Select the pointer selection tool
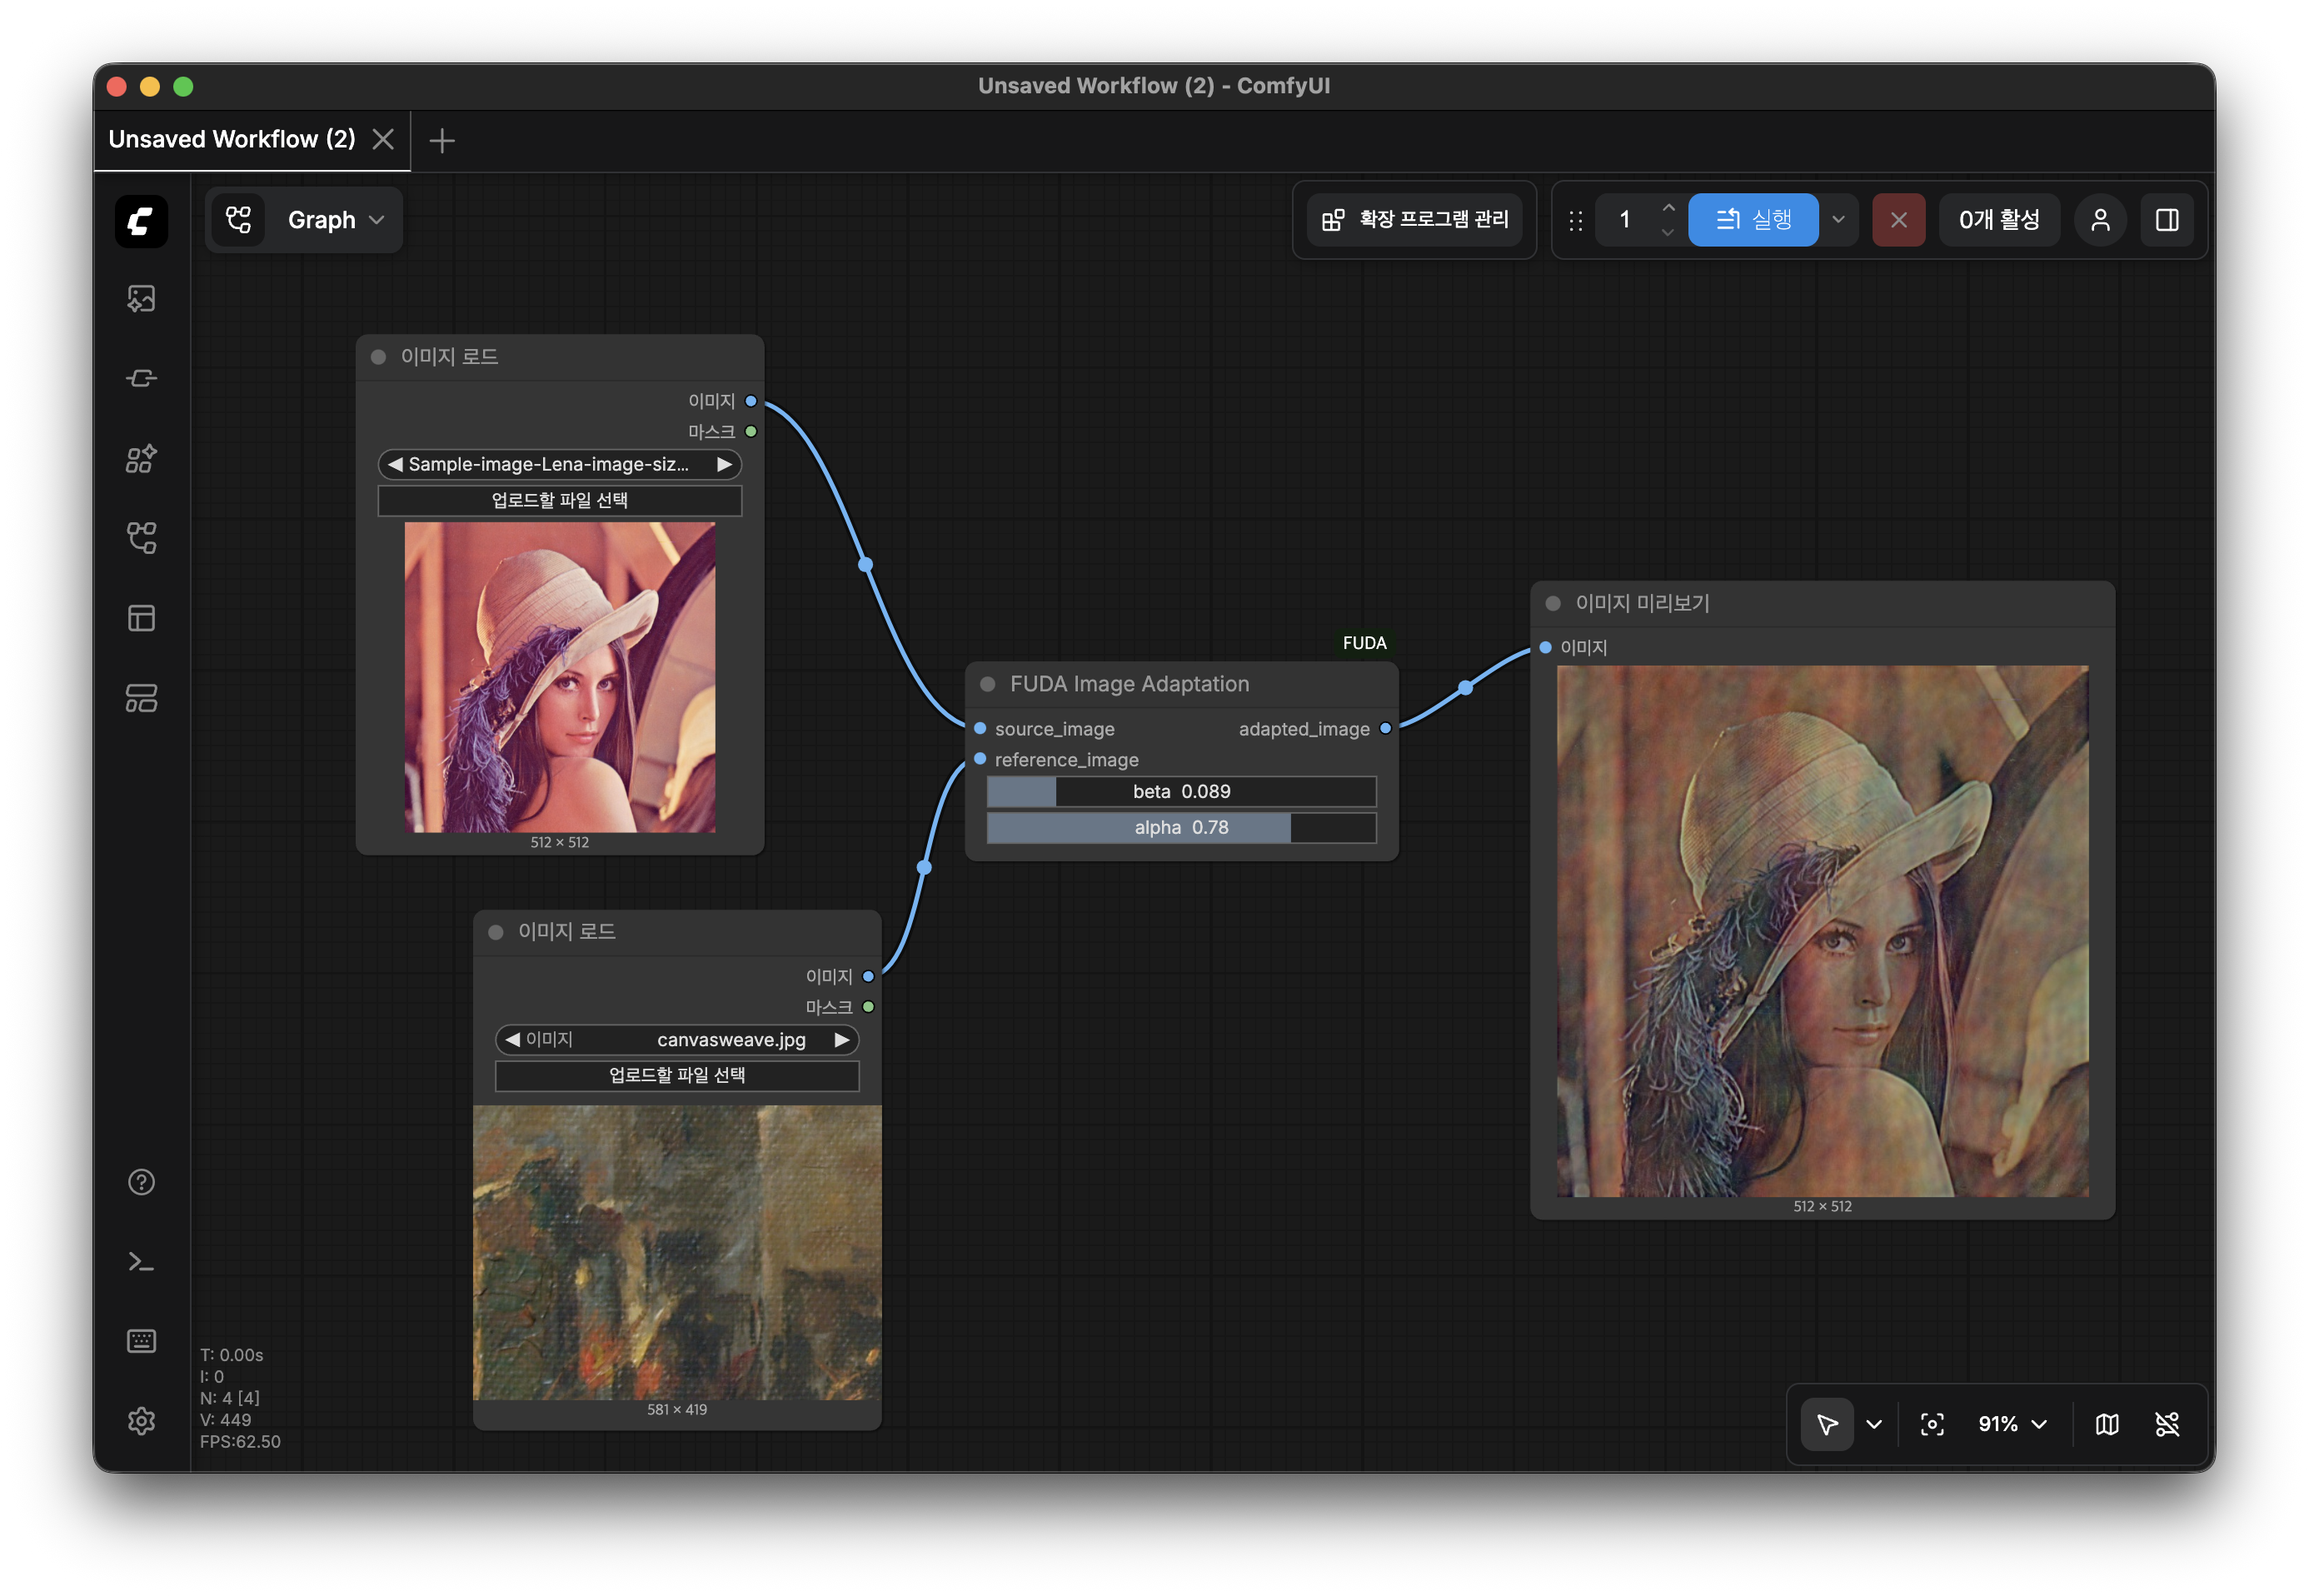Image resolution: width=2309 pixels, height=1596 pixels. coord(1826,1424)
